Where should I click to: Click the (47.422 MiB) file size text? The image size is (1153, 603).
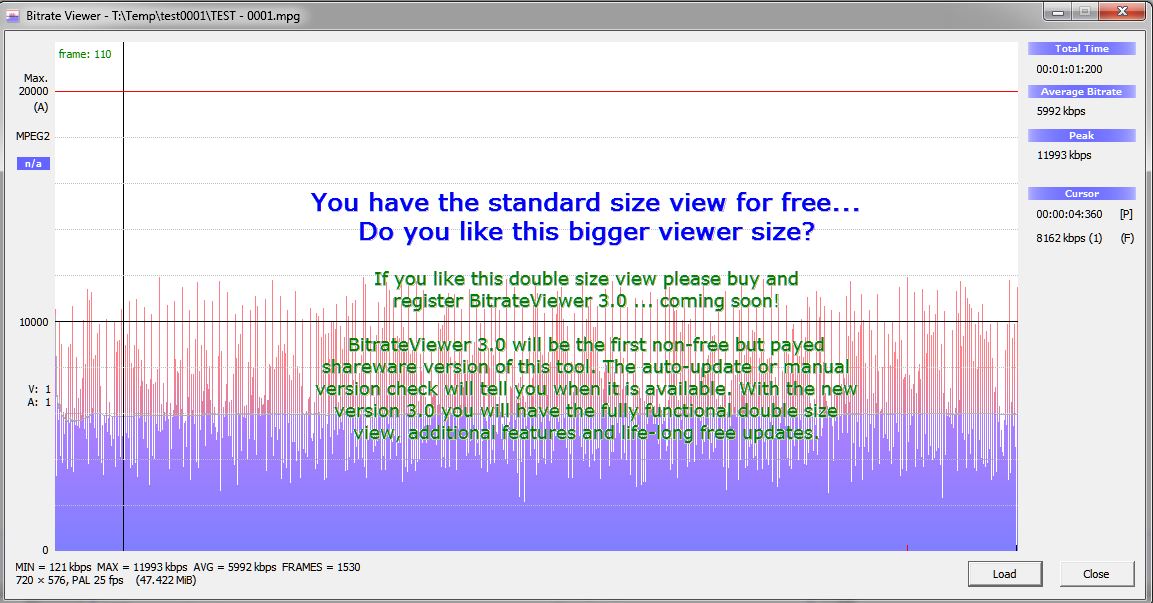point(166,580)
